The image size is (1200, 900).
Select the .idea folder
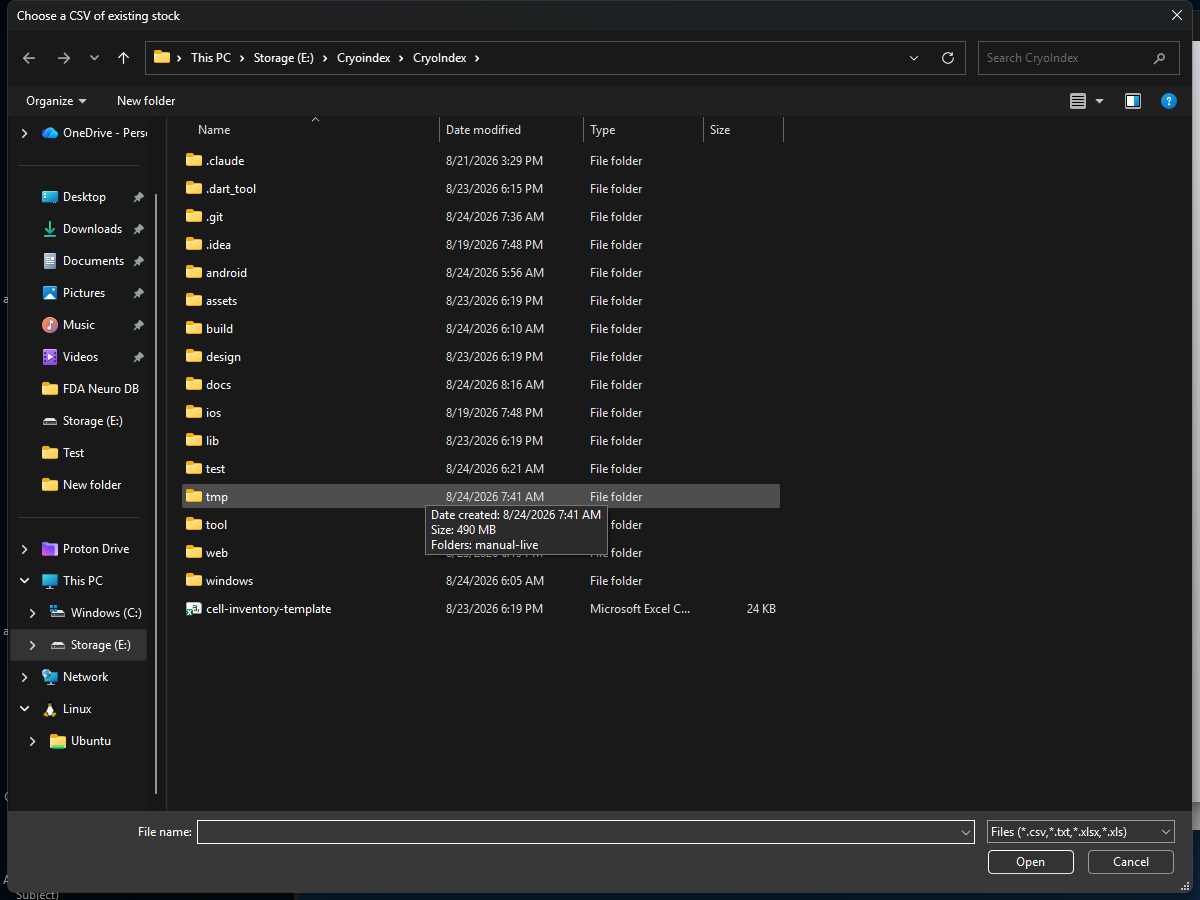click(x=481, y=245)
